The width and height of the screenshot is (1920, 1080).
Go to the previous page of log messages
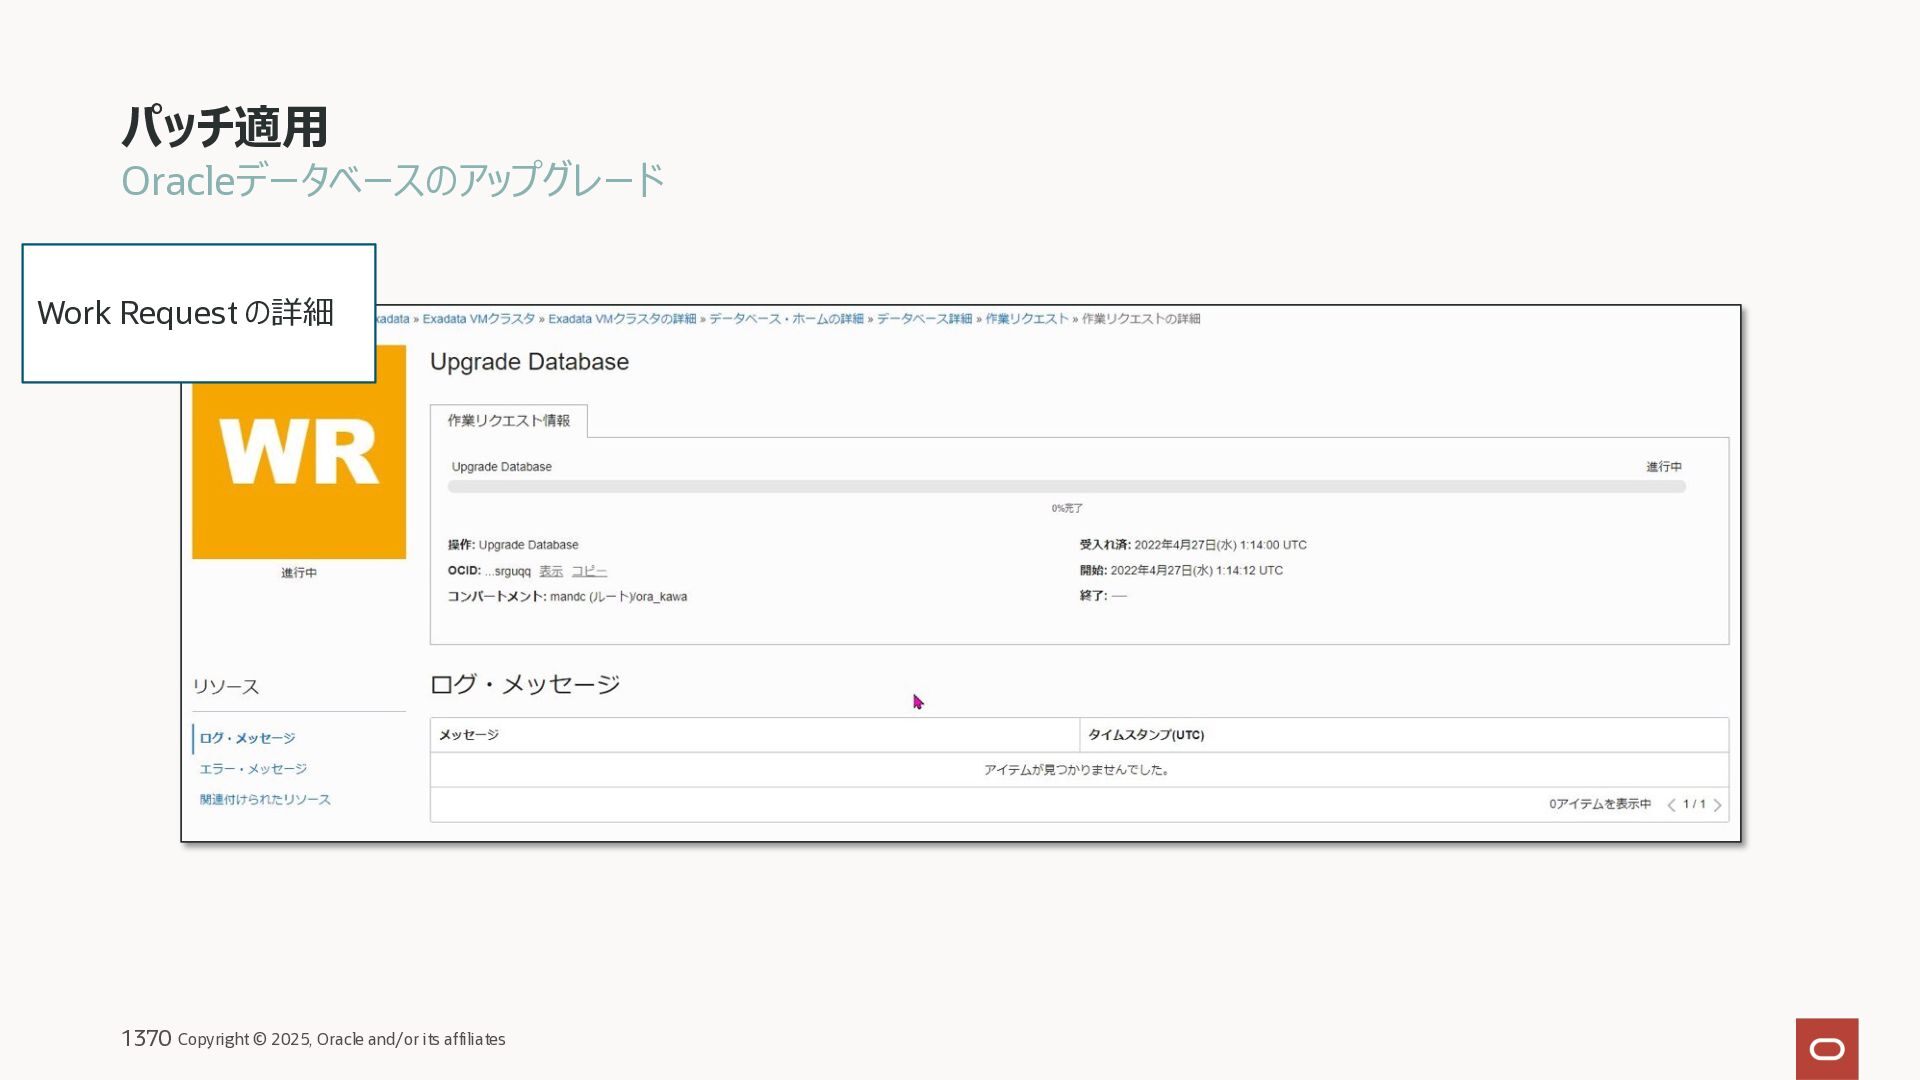(1671, 805)
